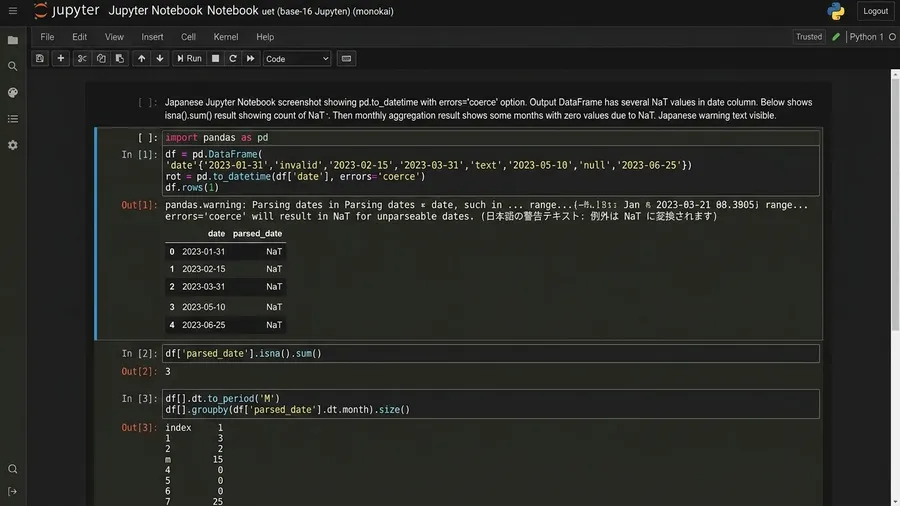Screen dimensions: 900x506
Task: Click the Python logo icon at top right
Action: pyautogui.click(x=836, y=11)
